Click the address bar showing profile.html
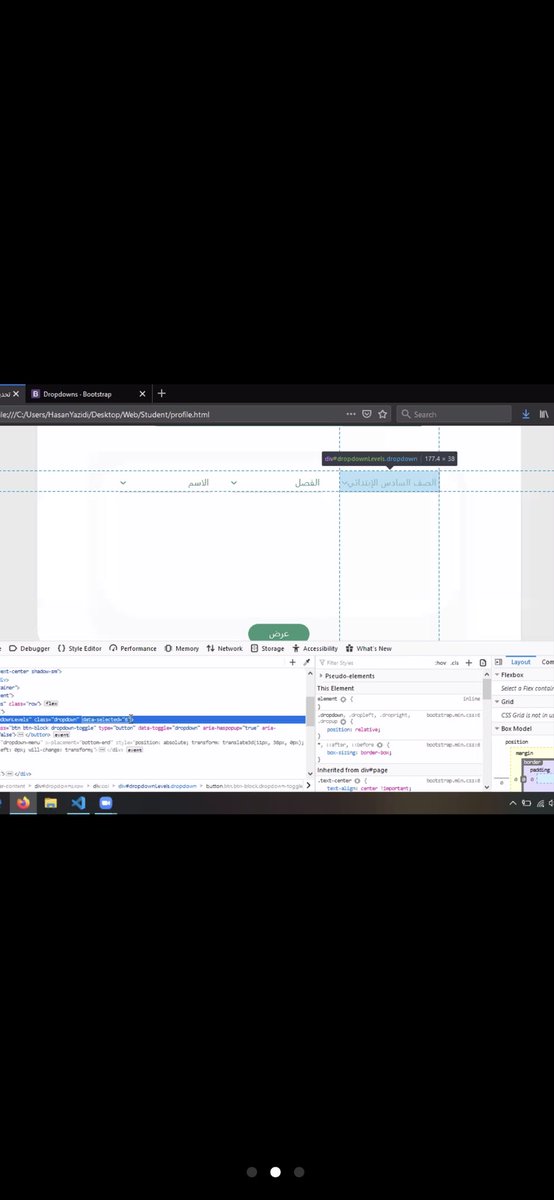 pyautogui.click(x=170, y=414)
